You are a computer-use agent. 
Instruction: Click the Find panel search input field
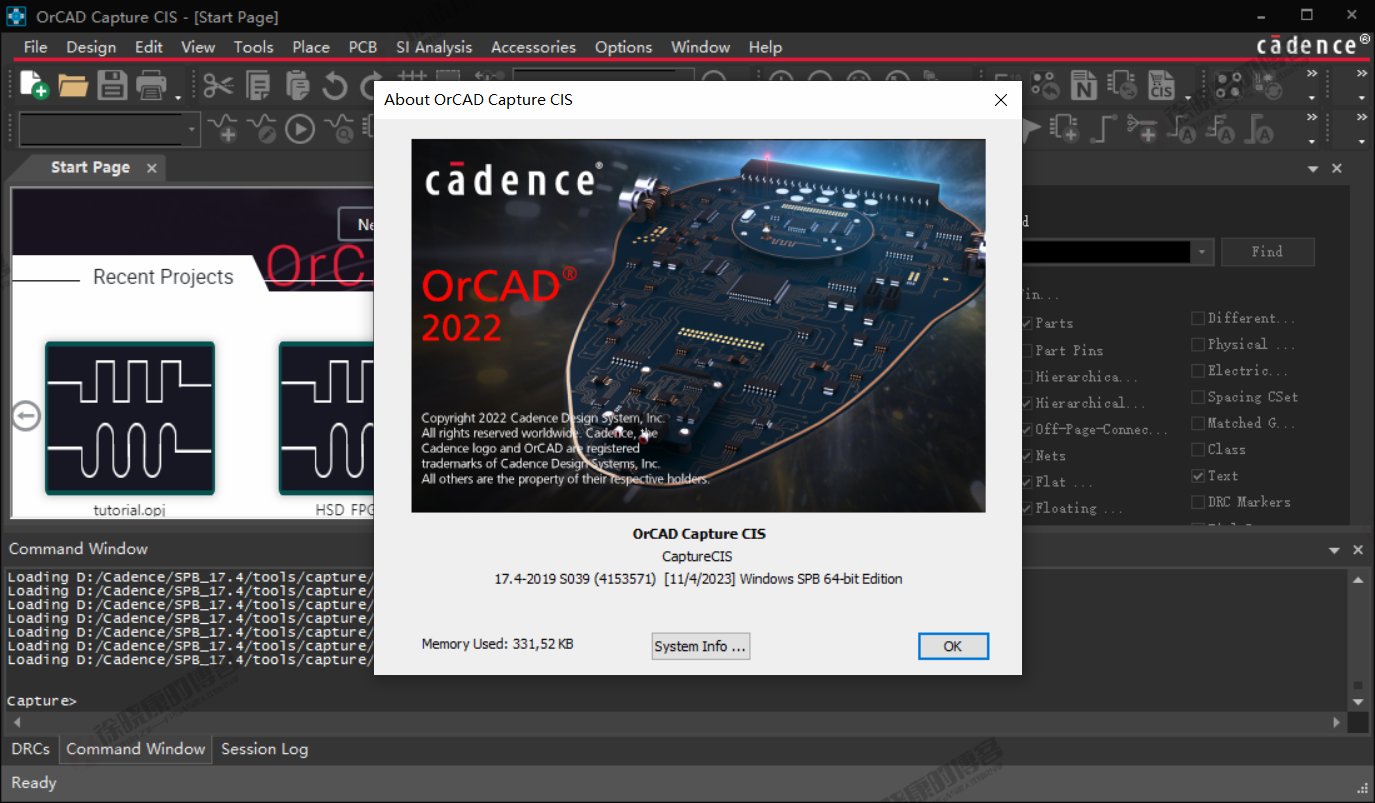click(x=1106, y=252)
